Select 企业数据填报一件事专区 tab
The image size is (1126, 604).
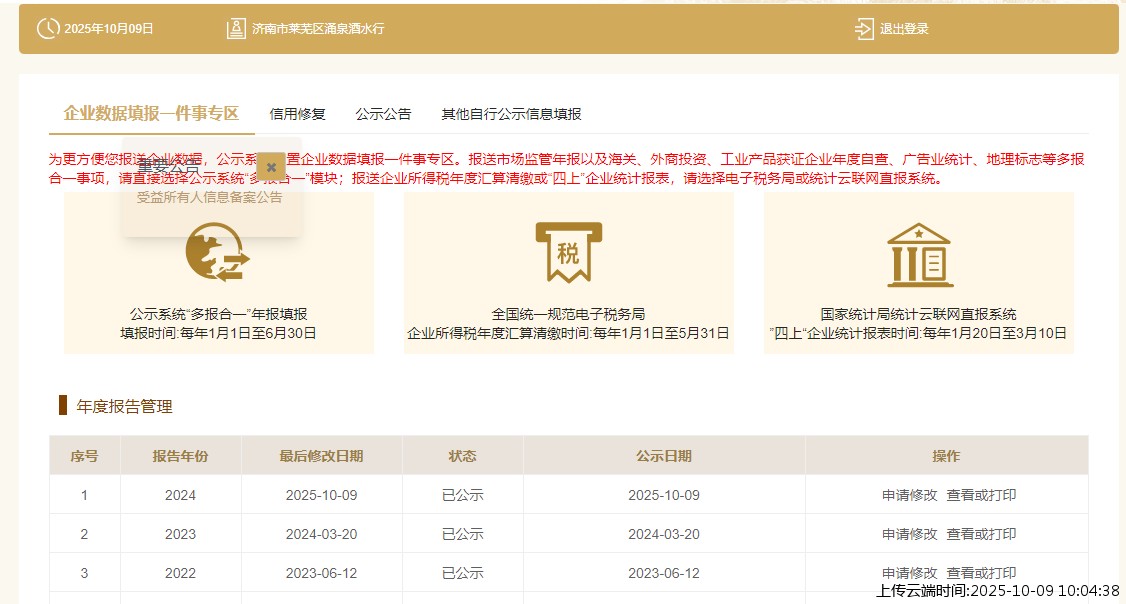(x=151, y=113)
